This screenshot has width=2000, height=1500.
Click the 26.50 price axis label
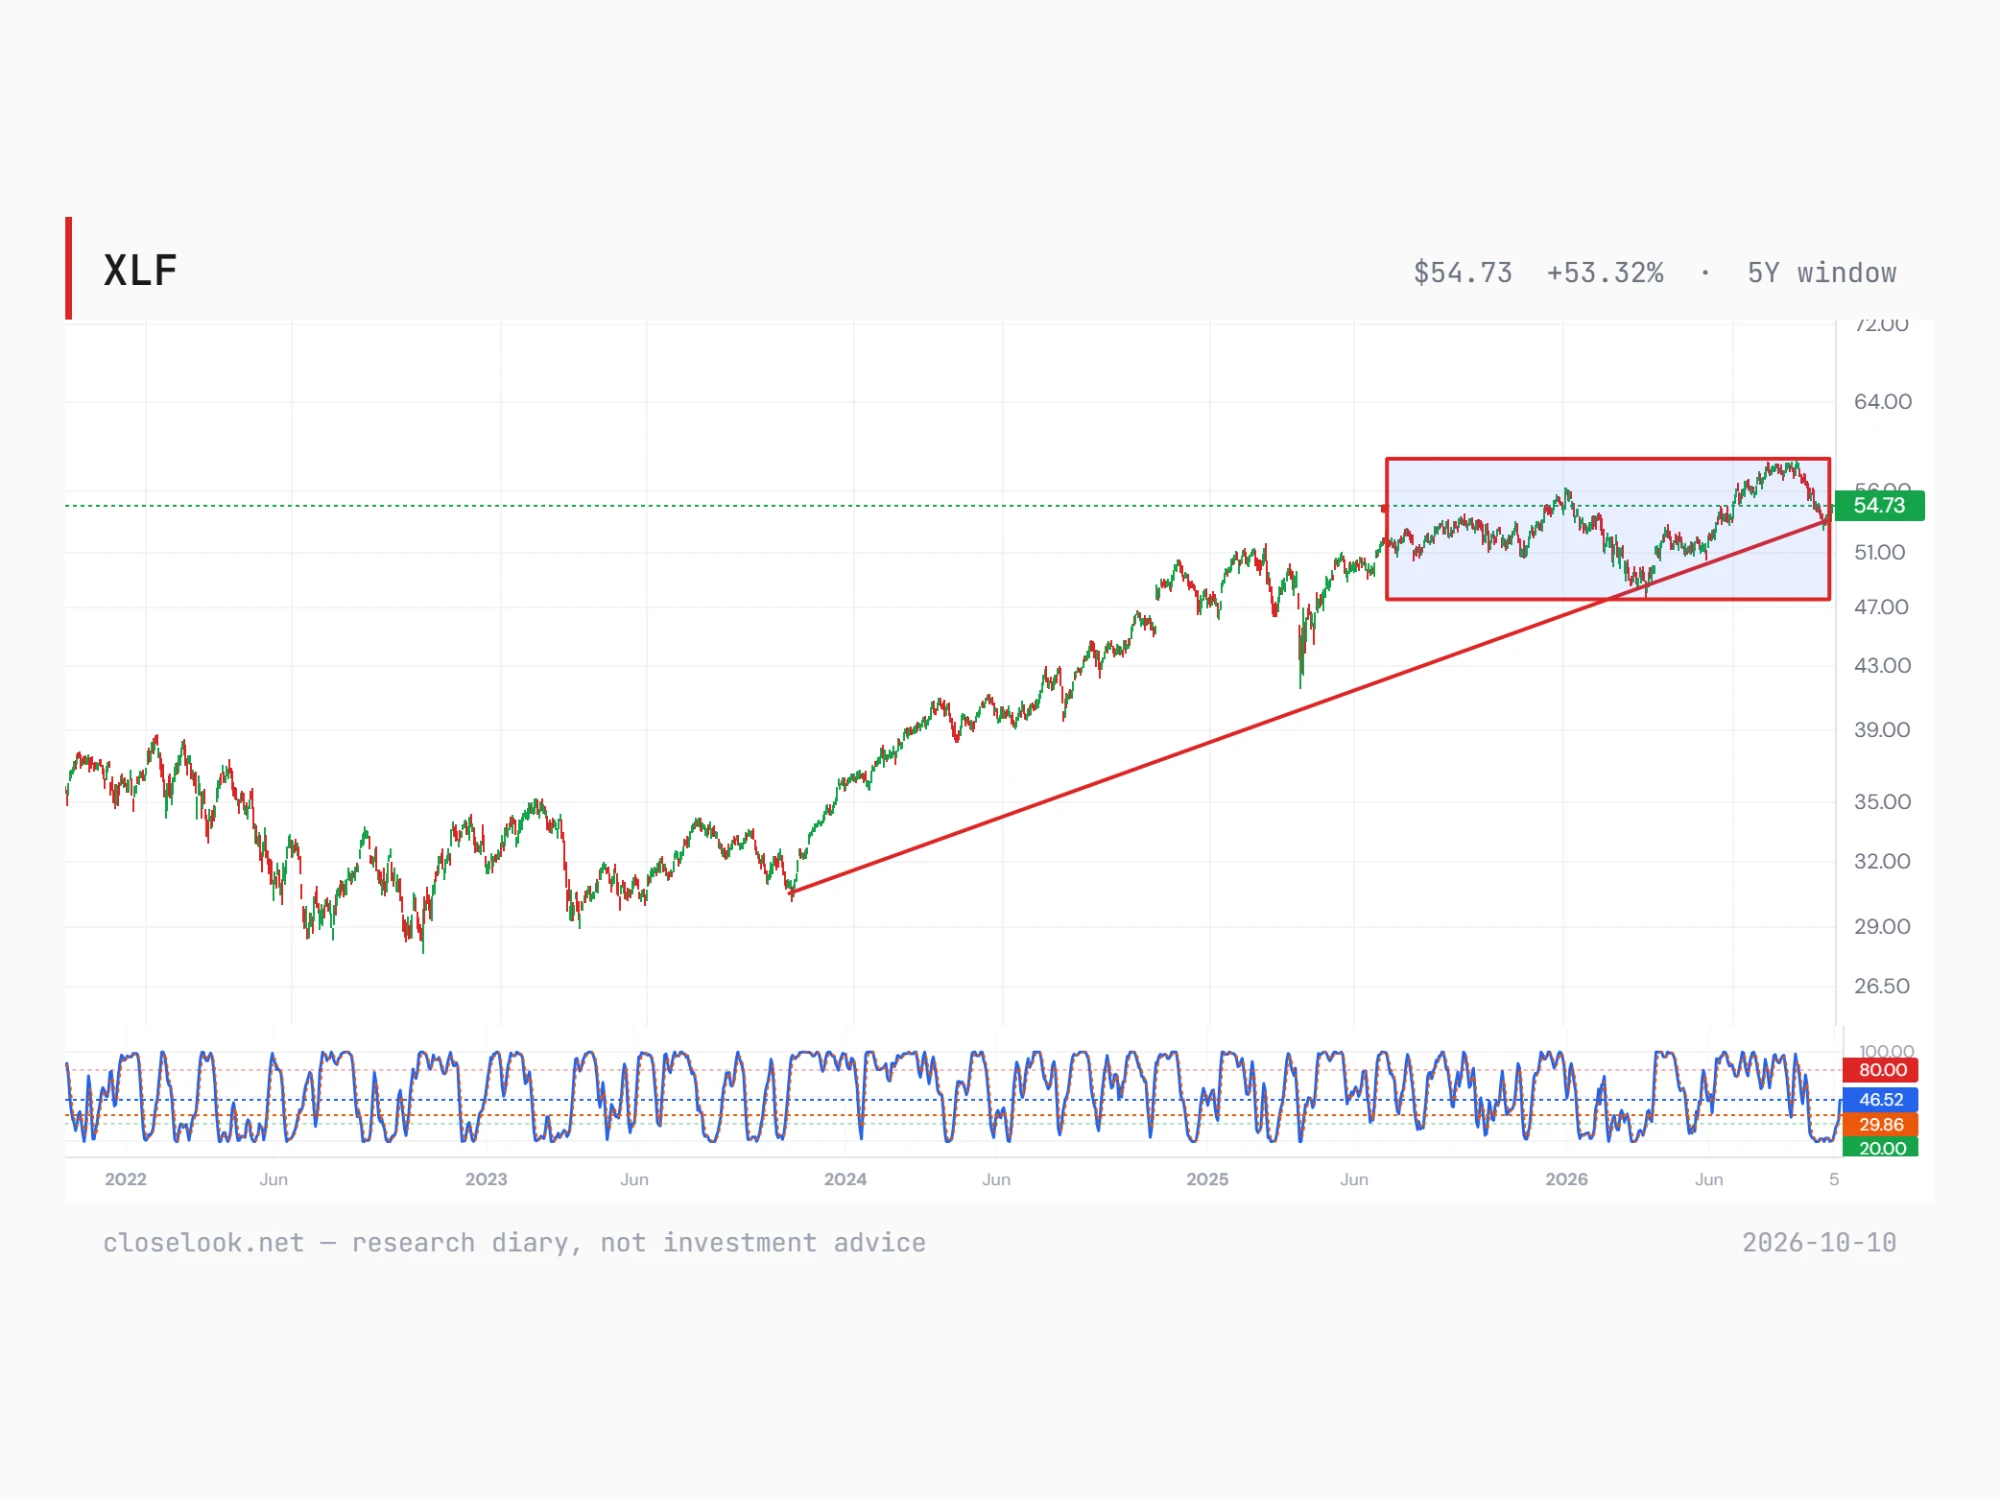click(1882, 987)
